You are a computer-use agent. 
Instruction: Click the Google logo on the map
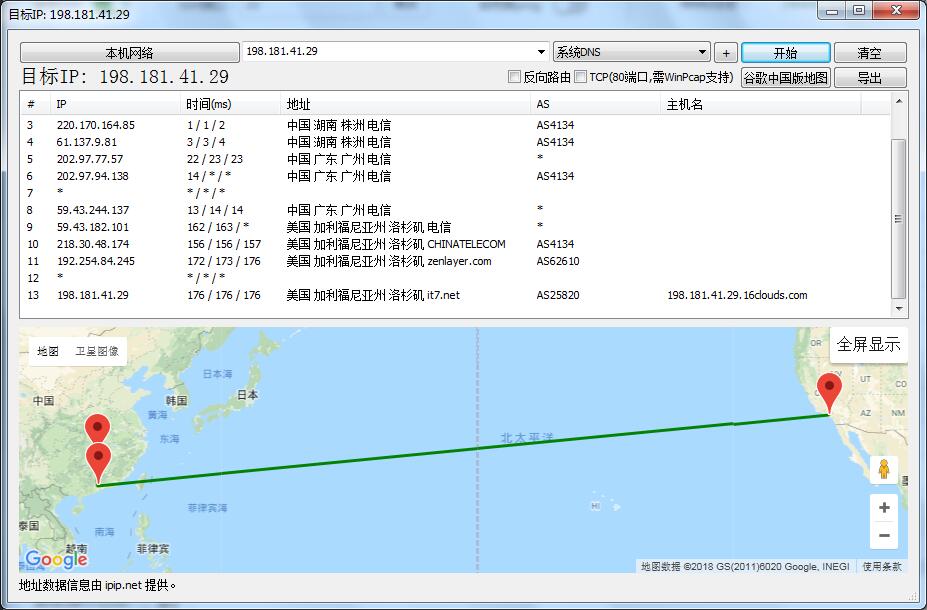[56, 559]
